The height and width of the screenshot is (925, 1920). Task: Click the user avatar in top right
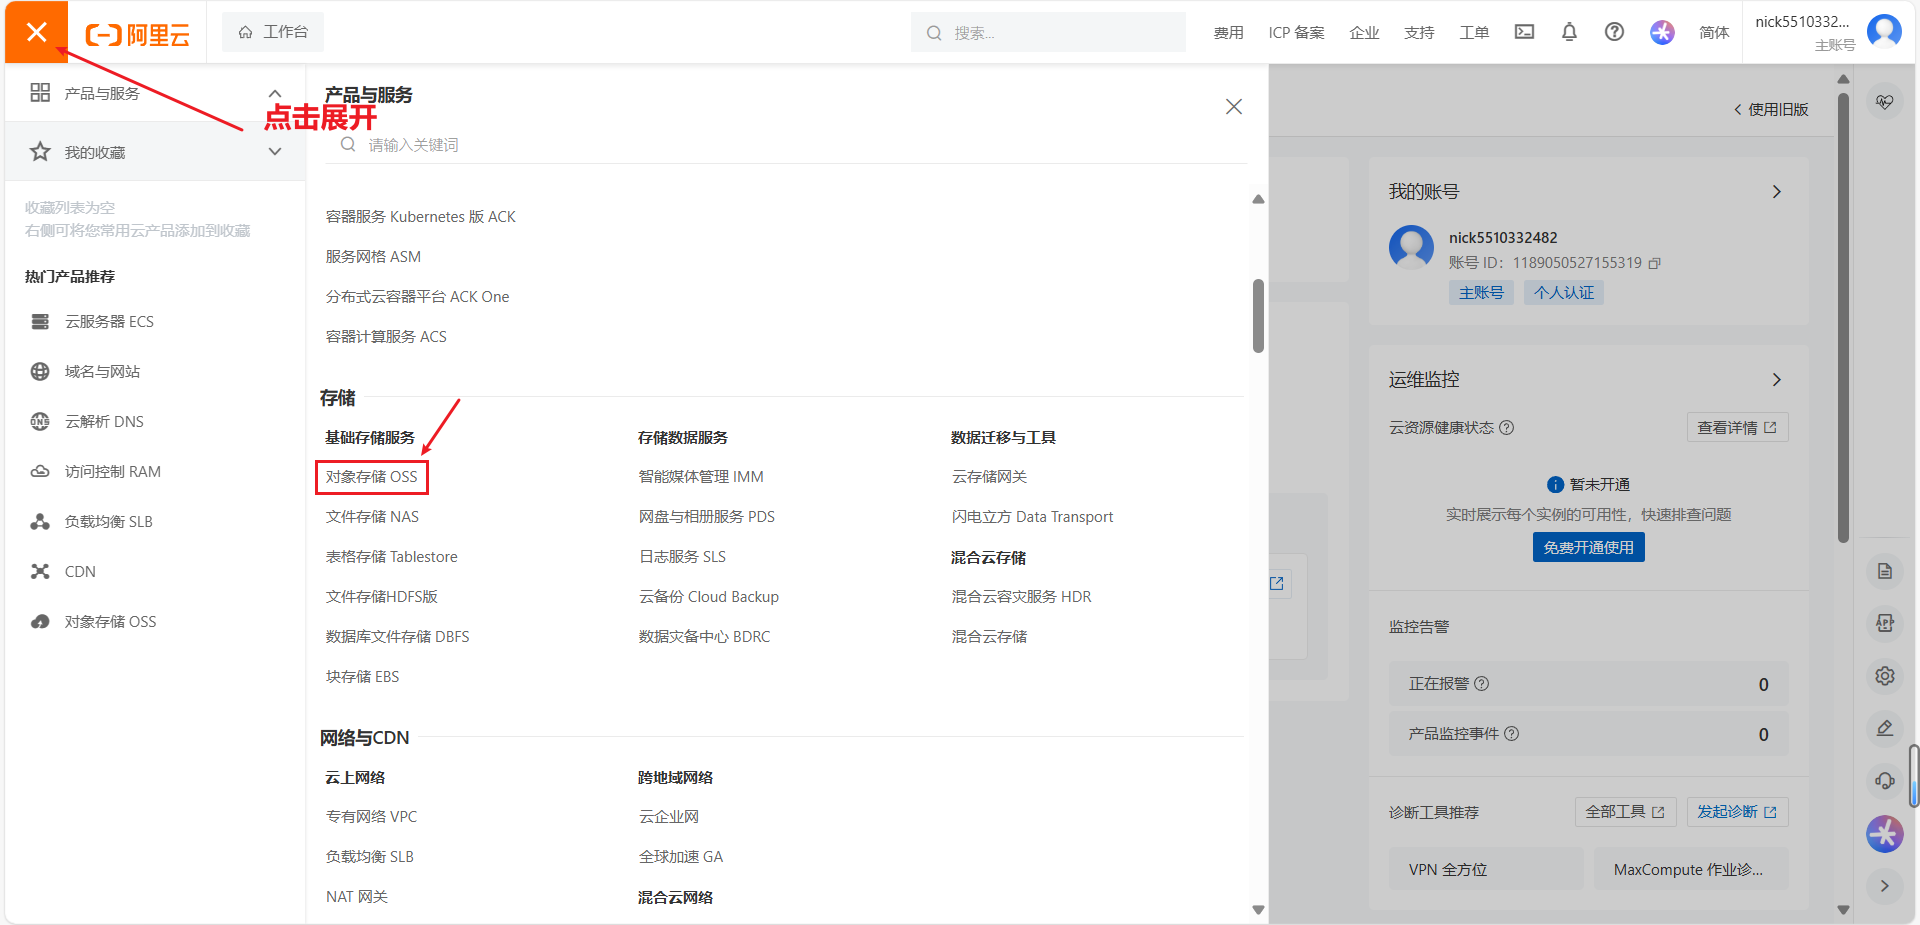click(1884, 31)
